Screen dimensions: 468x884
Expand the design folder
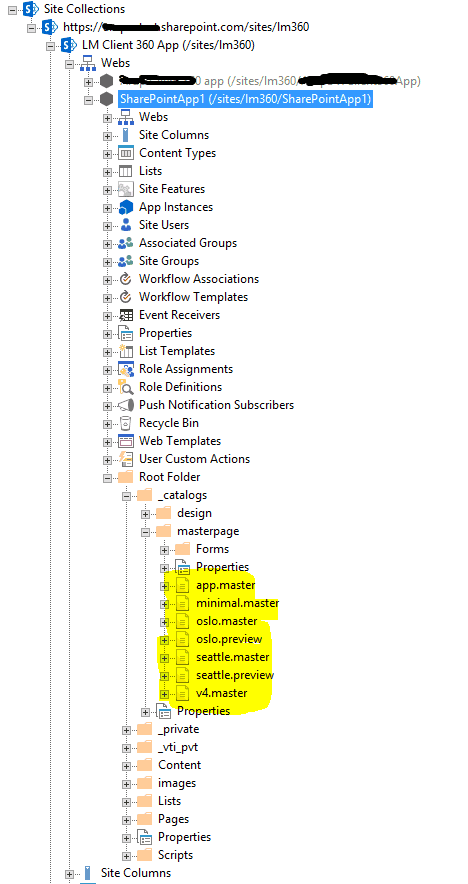(x=145, y=514)
